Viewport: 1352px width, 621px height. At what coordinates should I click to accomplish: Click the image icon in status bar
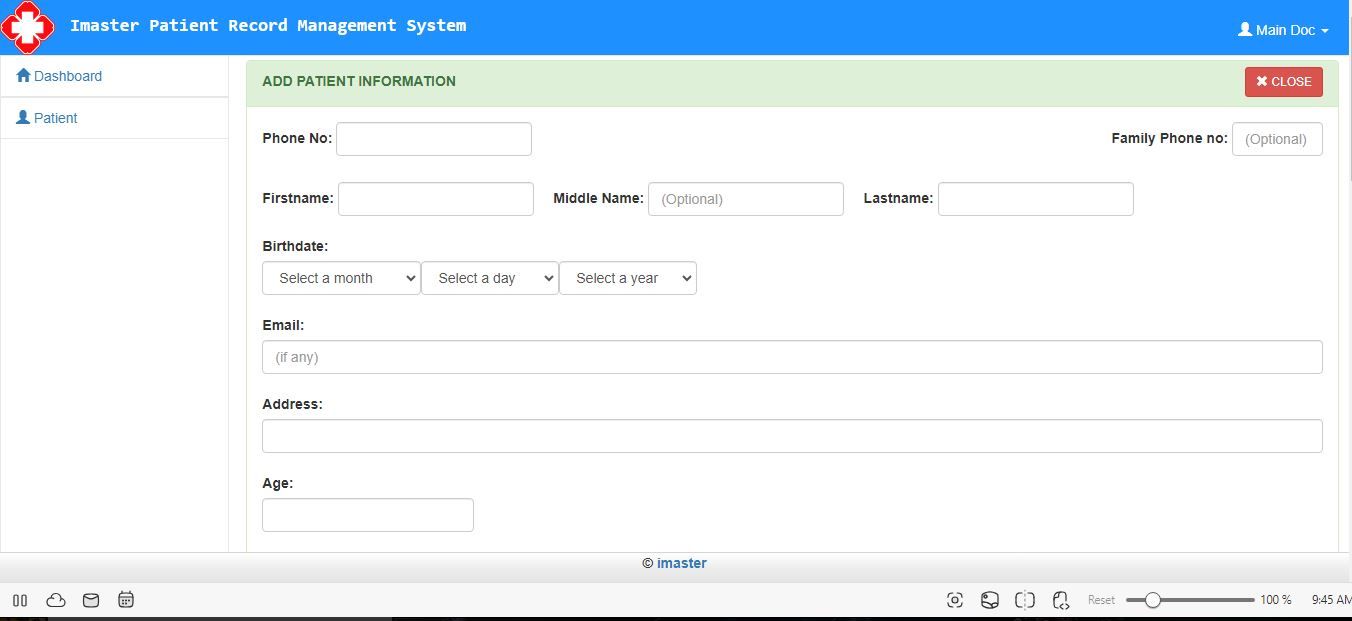989,600
